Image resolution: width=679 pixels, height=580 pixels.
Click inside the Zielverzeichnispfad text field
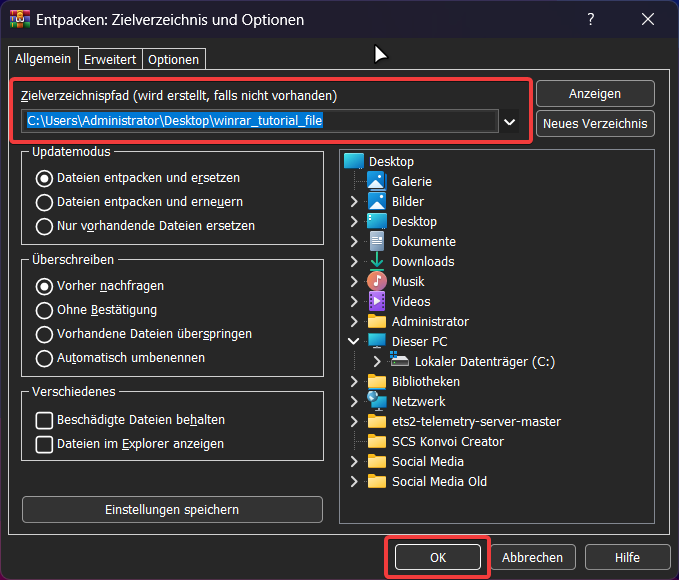[258, 122]
